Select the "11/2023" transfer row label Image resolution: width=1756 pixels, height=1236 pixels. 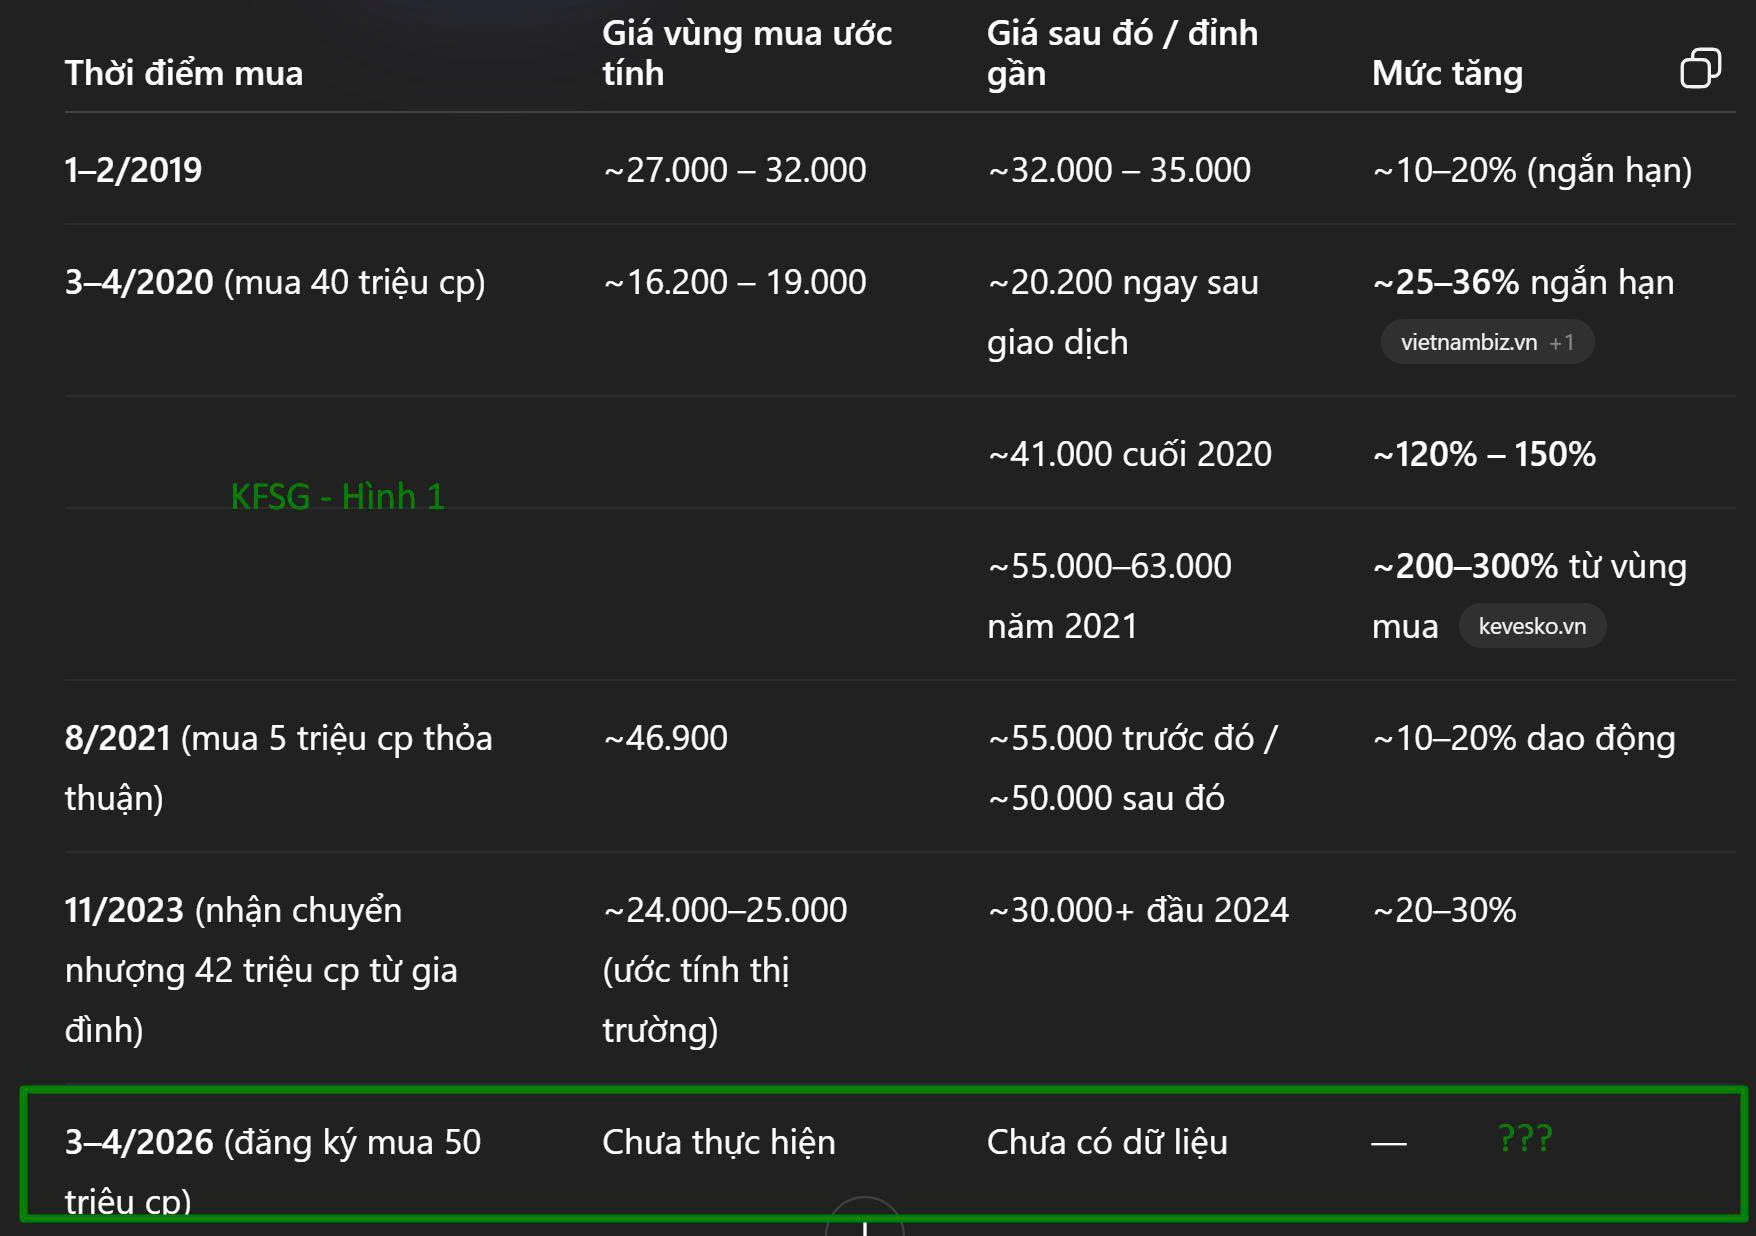click(124, 910)
